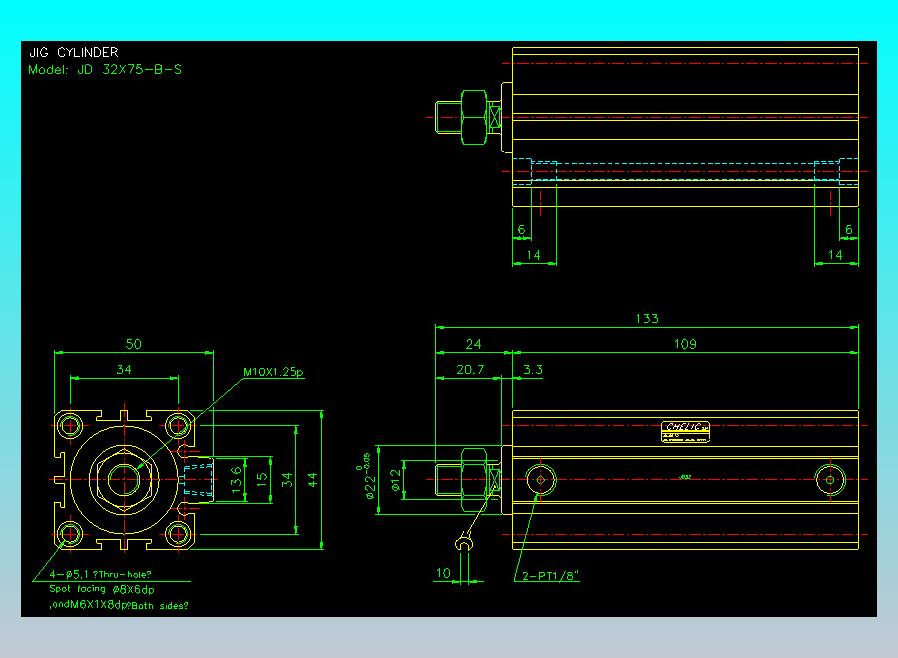Click the wrench symbol above the 10 dimension
898x658 pixels.
point(464,541)
